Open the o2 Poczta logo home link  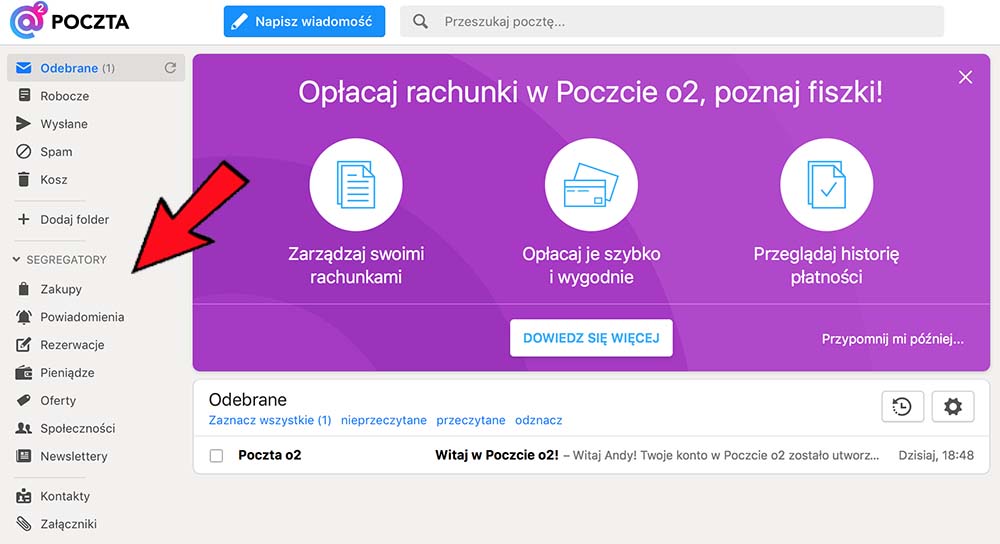click(70, 20)
